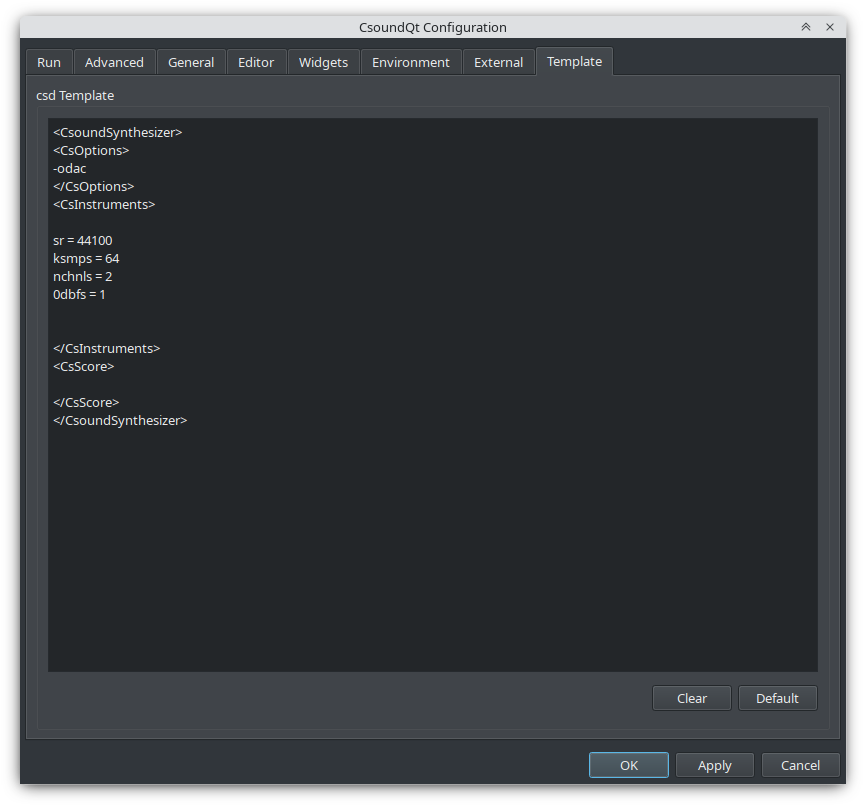The width and height of the screenshot is (866, 808).
Task: Switch to the Advanced tab
Action: (x=114, y=62)
